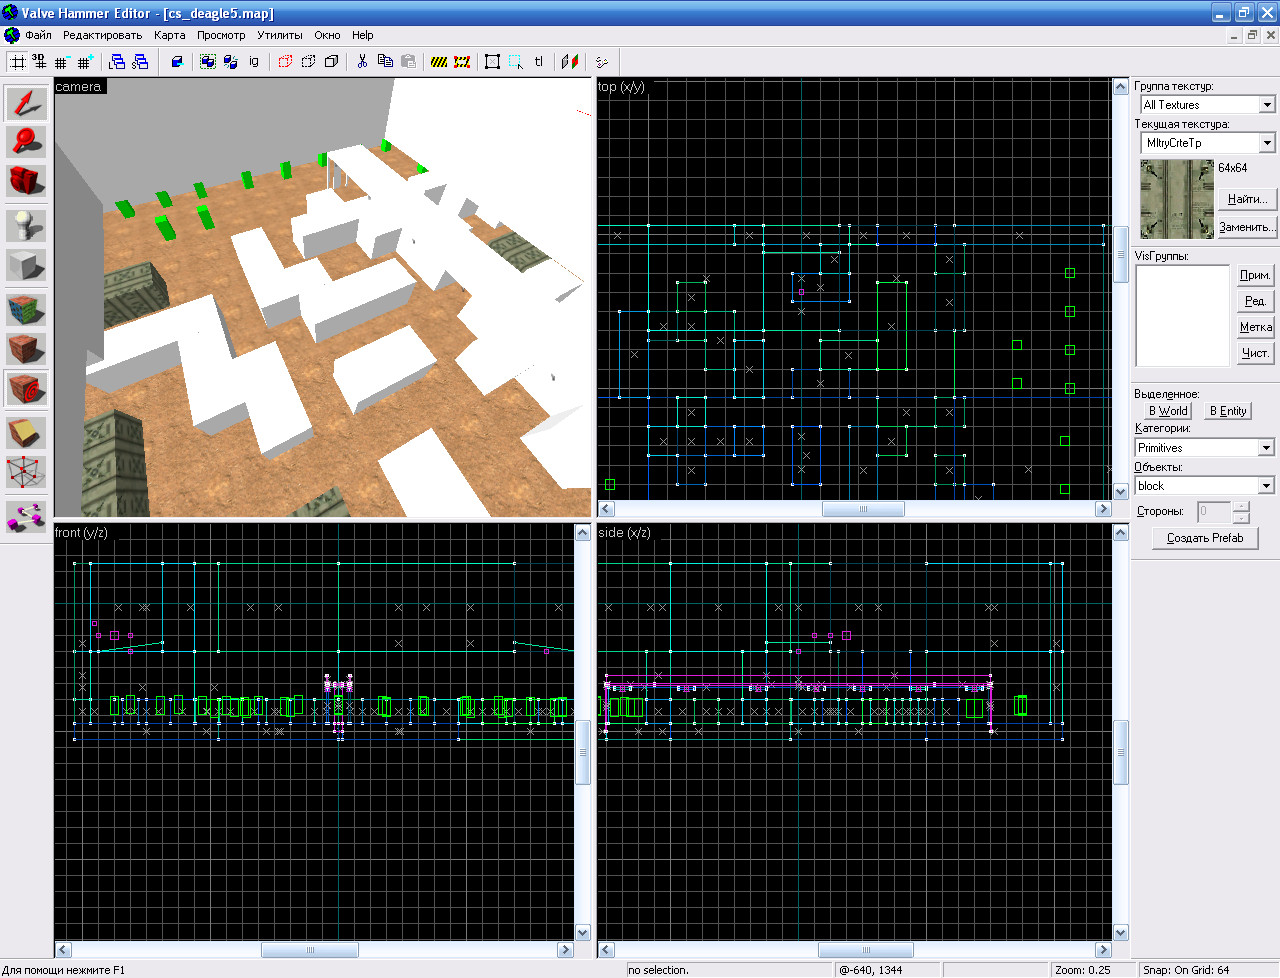Select the Clipping tool
1280x978 pixels.
point(26,432)
